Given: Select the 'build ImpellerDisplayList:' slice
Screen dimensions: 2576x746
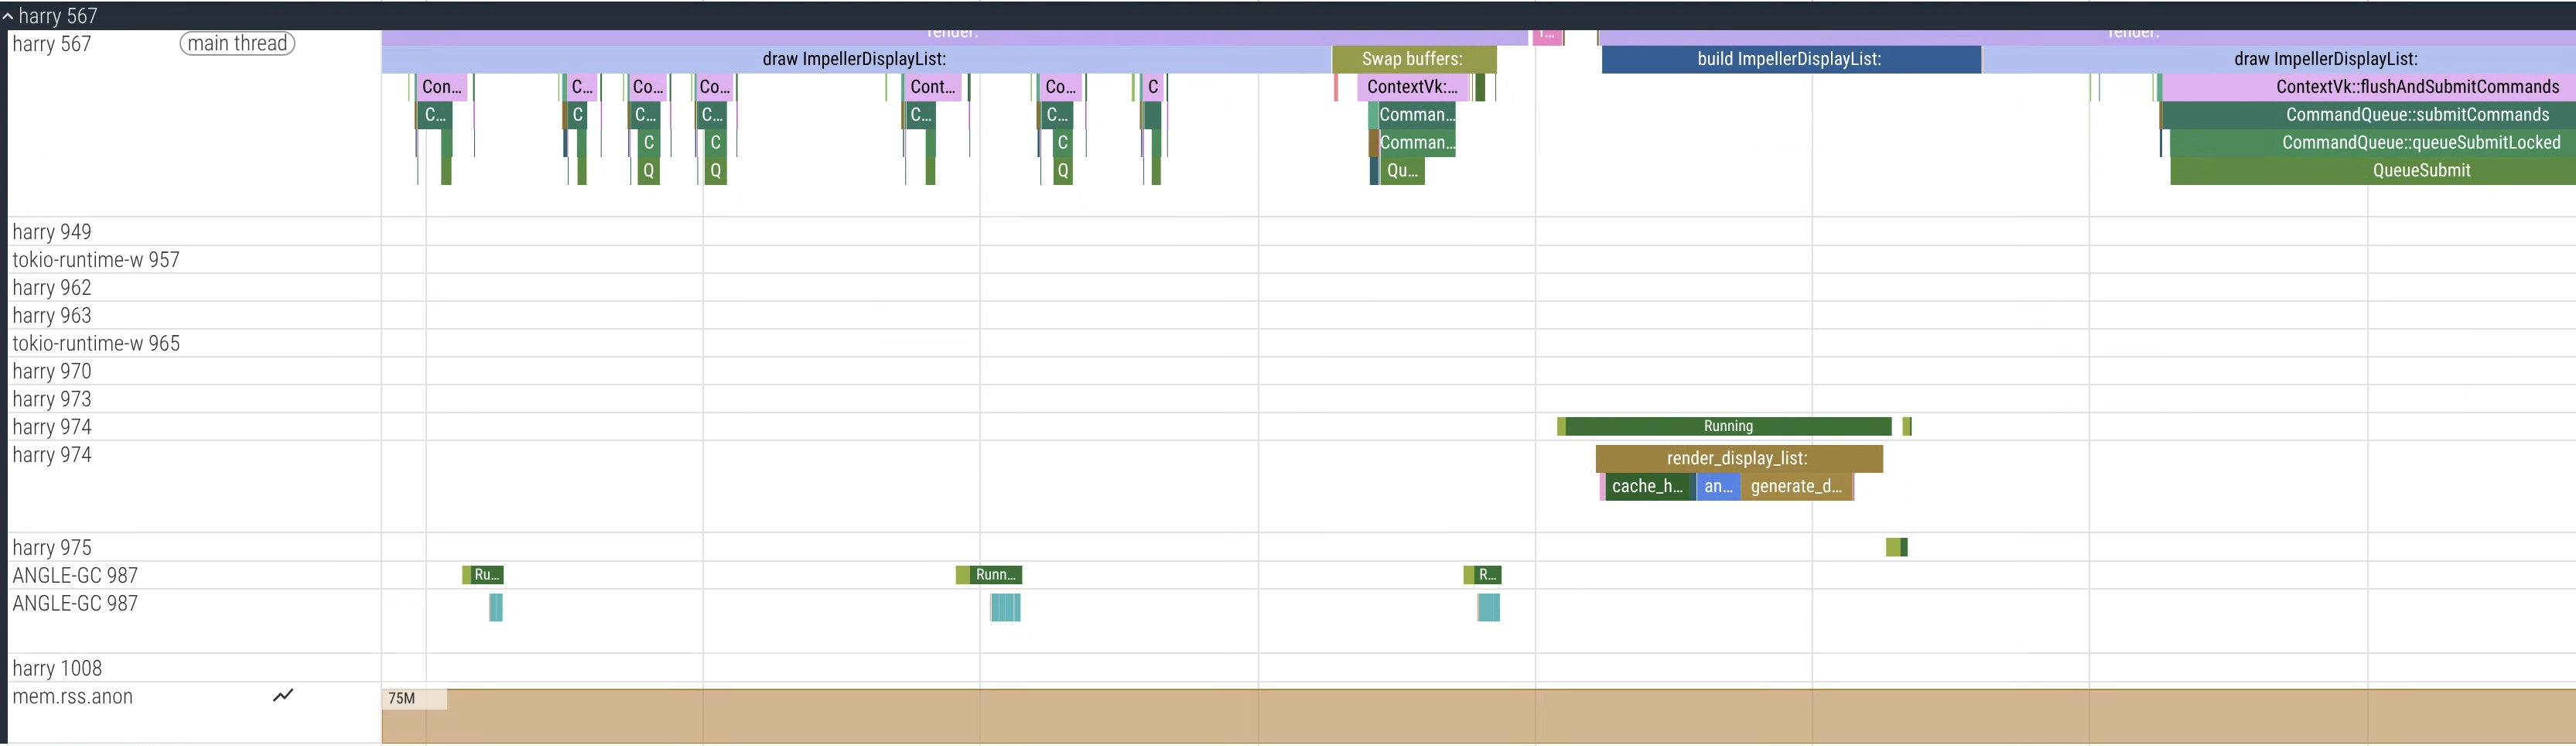Looking at the screenshot, I should coord(1790,59).
